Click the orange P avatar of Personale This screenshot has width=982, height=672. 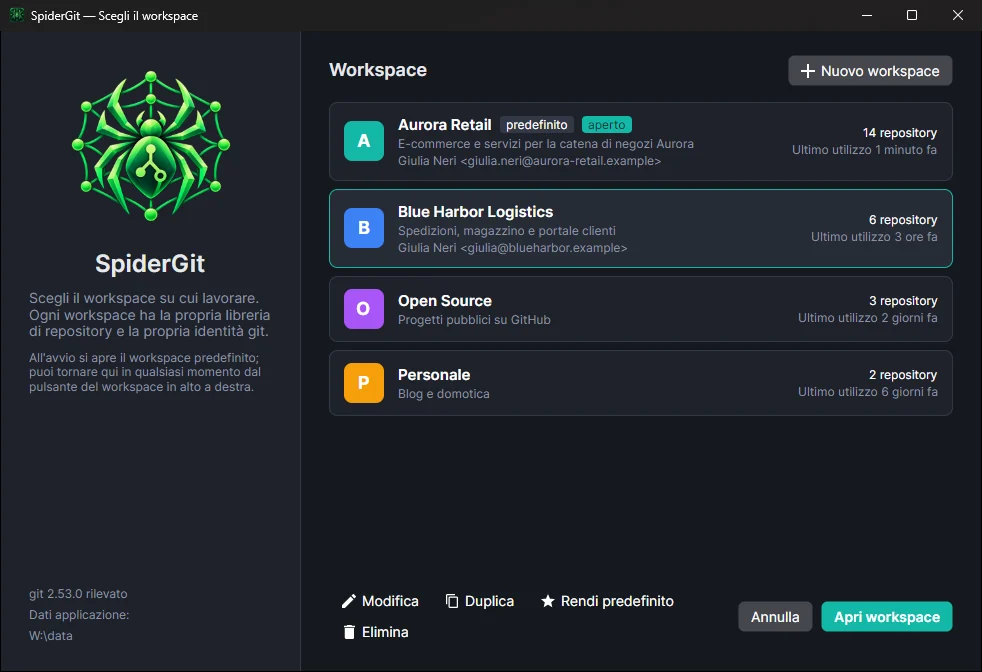pyautogui.click(x=364, y=383)
